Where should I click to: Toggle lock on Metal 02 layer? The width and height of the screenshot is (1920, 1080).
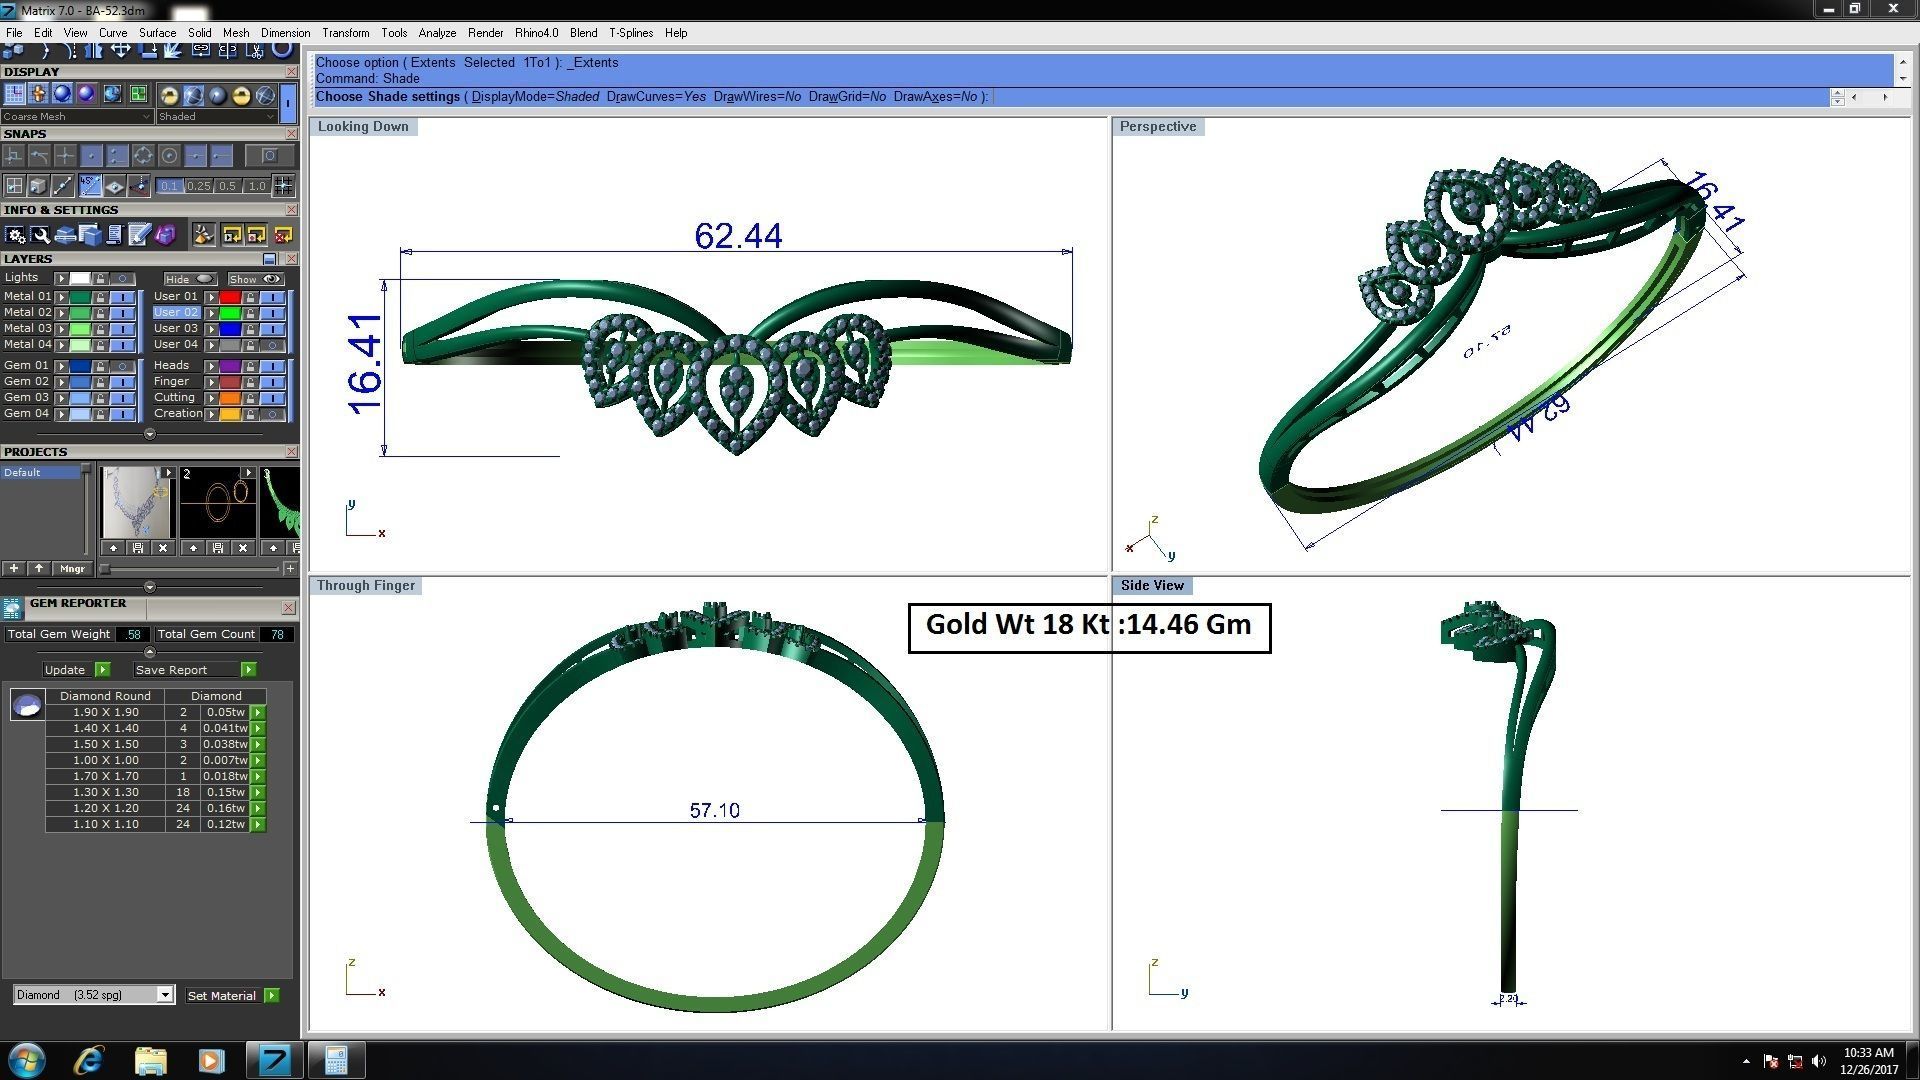(x=100, y=313)
